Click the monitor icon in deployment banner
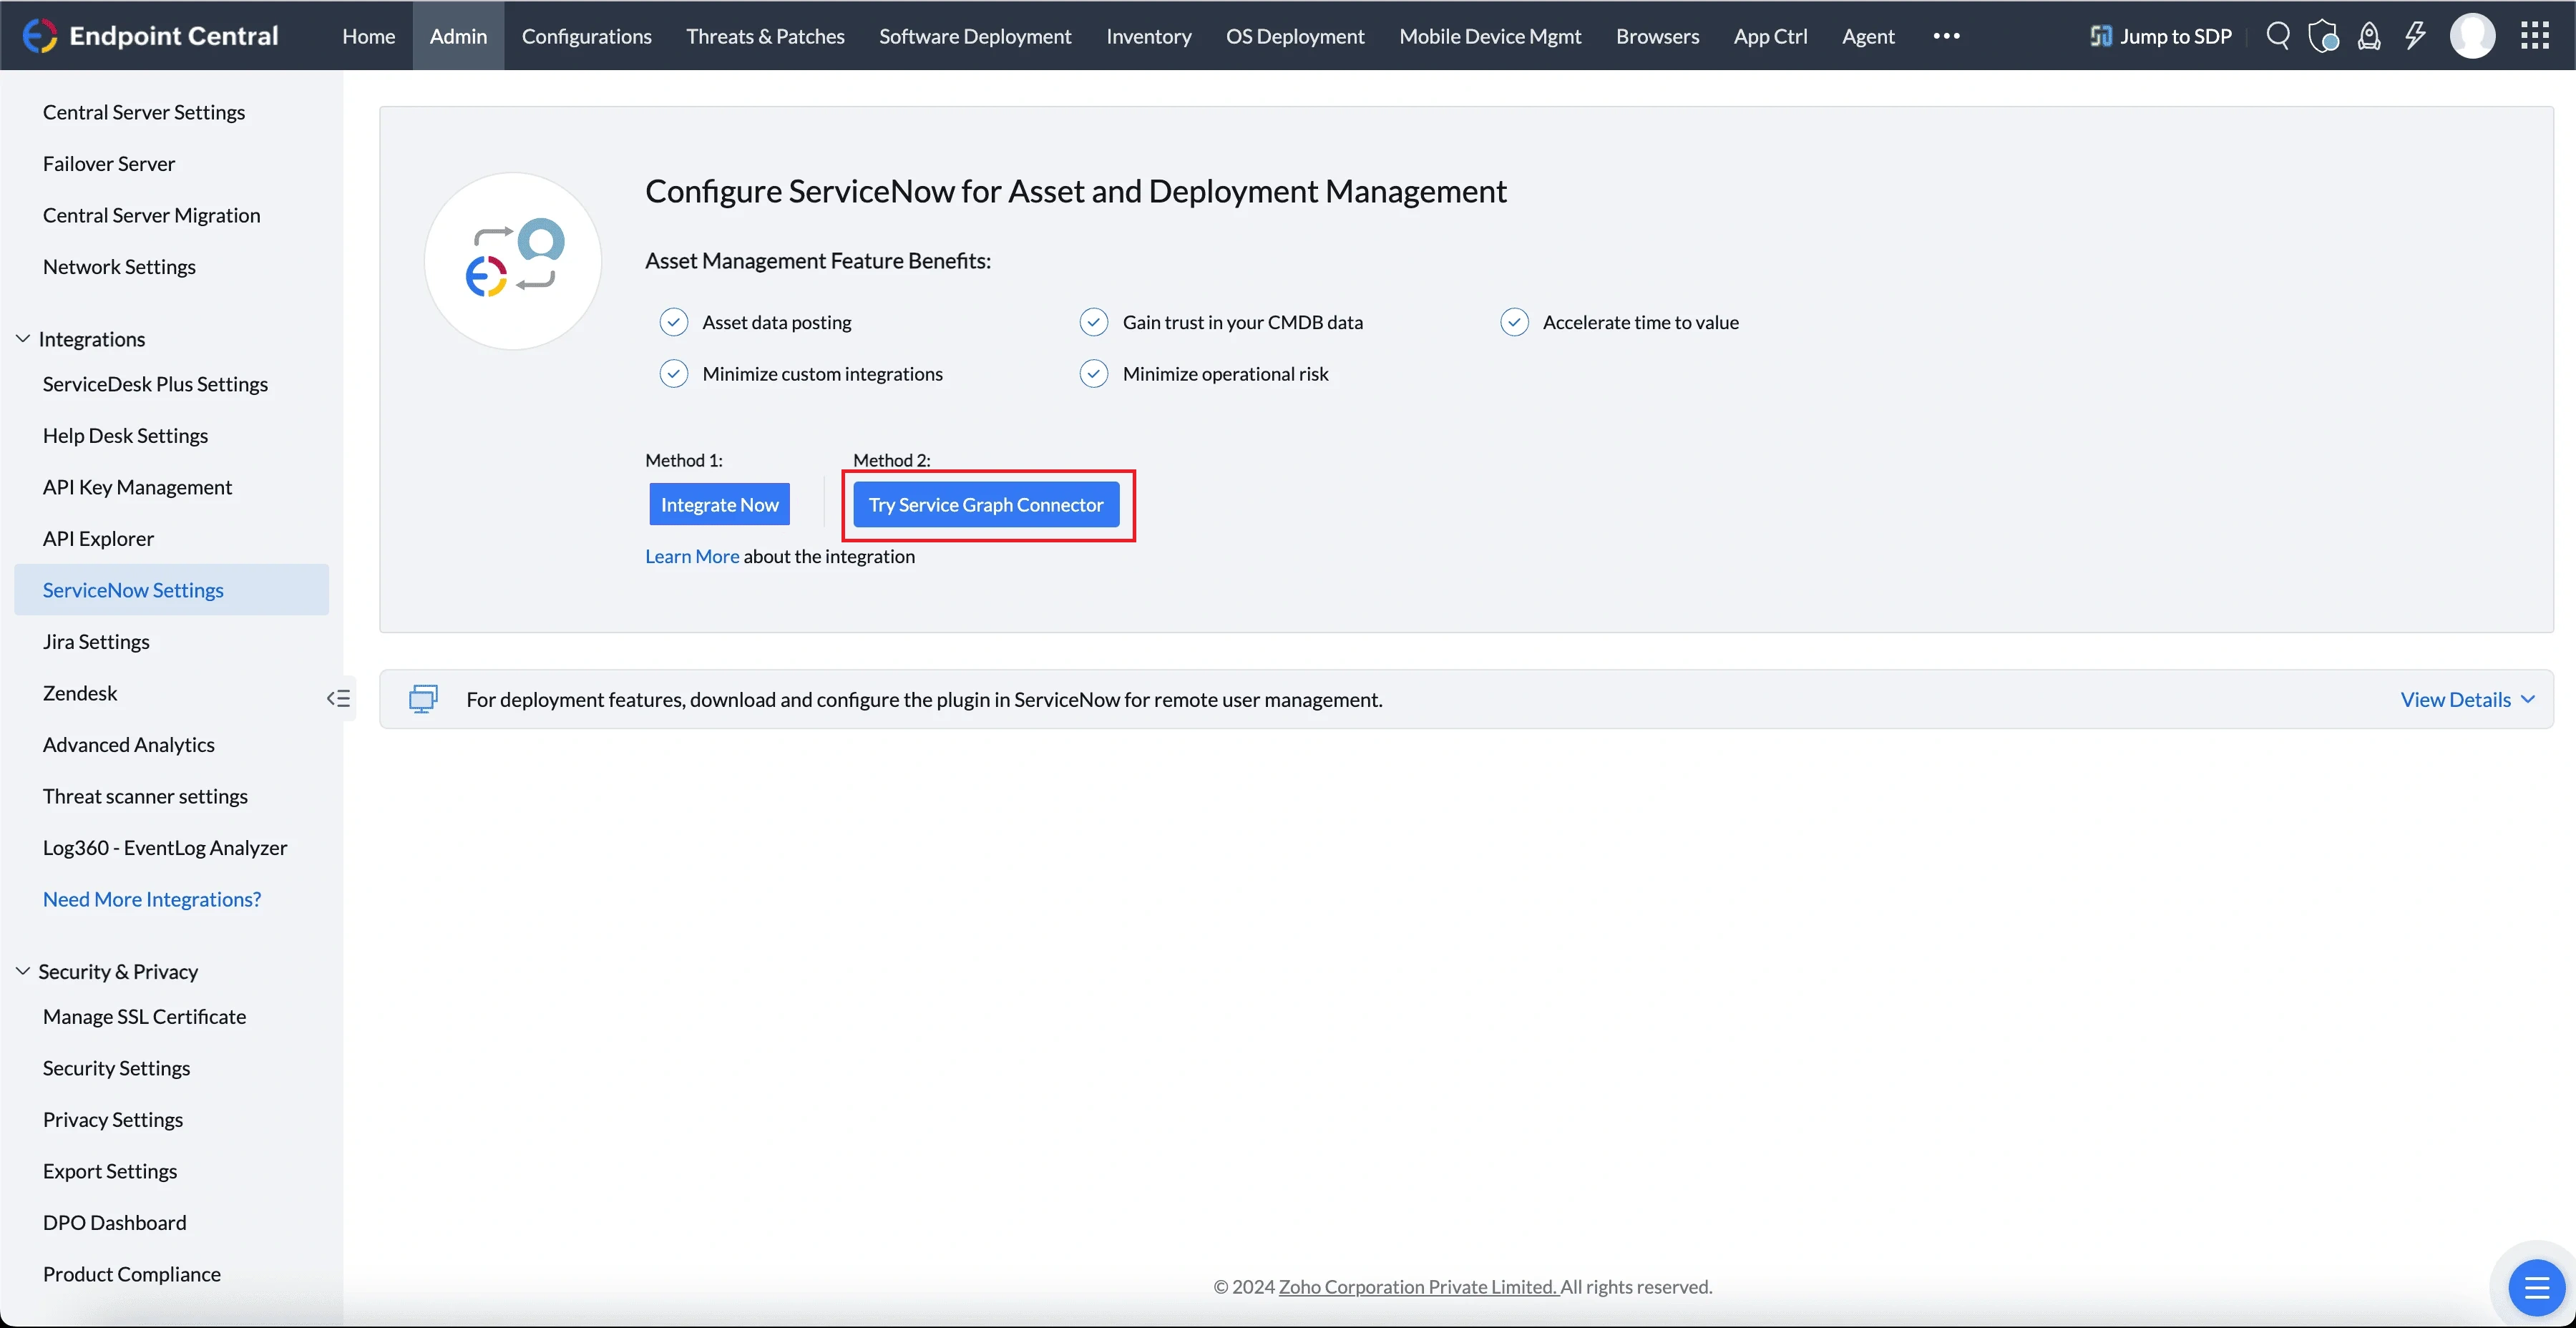The height and width of the screenshot is (1328, 2576). (x=423, y=699)
